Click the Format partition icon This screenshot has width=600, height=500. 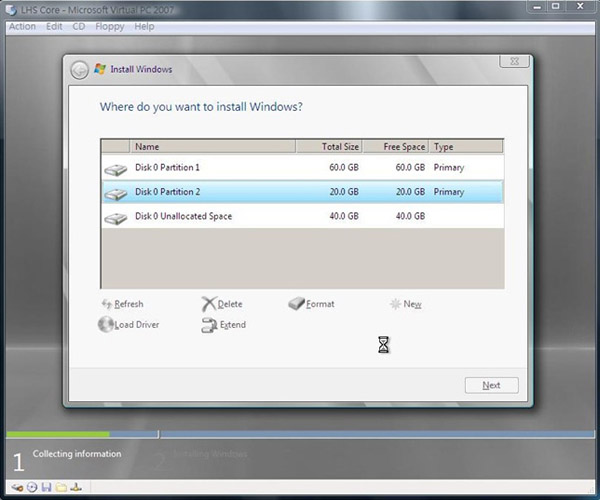pyautogui.click(x=296, y=304)
